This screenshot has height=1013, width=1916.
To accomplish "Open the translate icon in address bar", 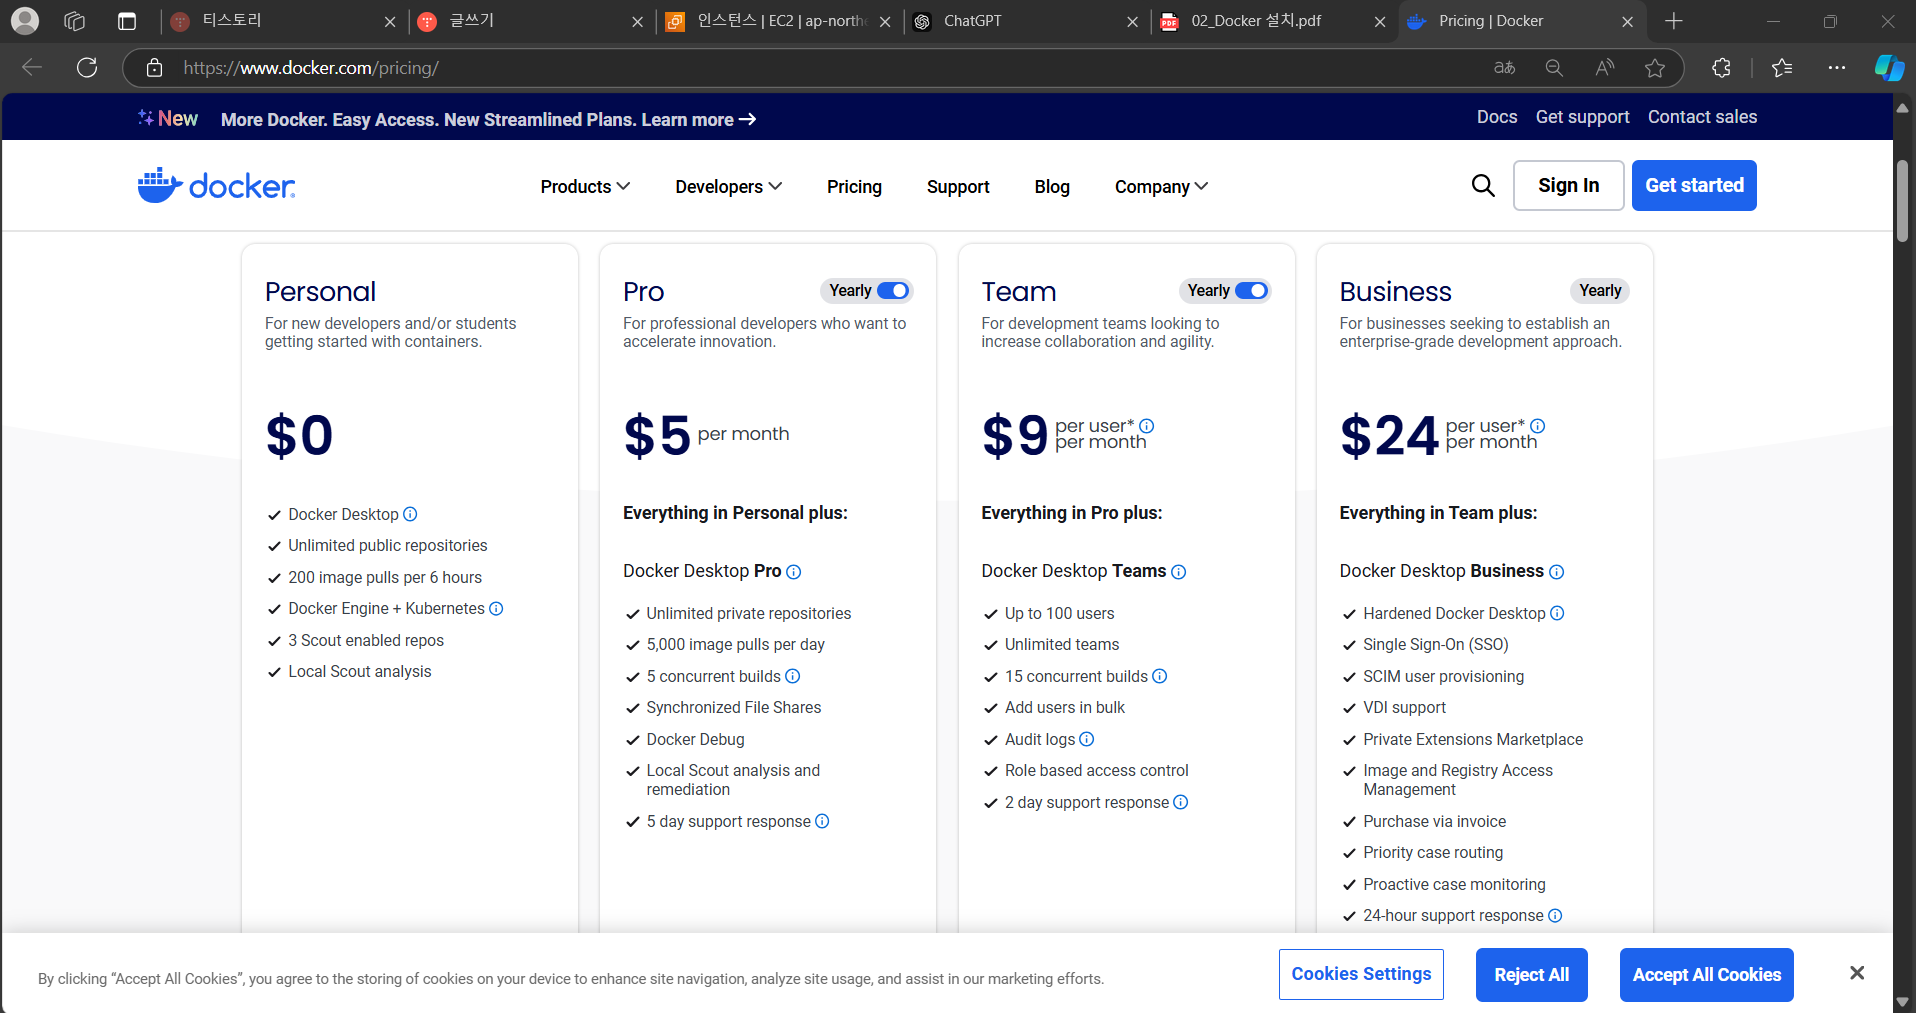I will click(1504, 67).
